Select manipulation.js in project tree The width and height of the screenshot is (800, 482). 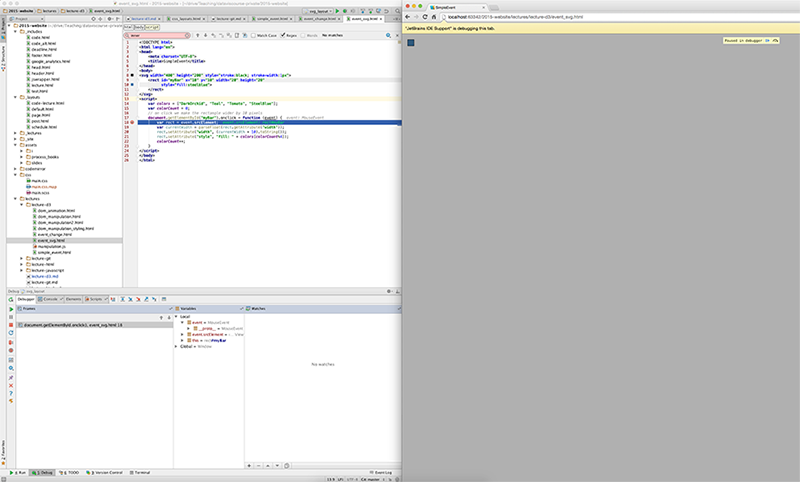pos(52,246)
